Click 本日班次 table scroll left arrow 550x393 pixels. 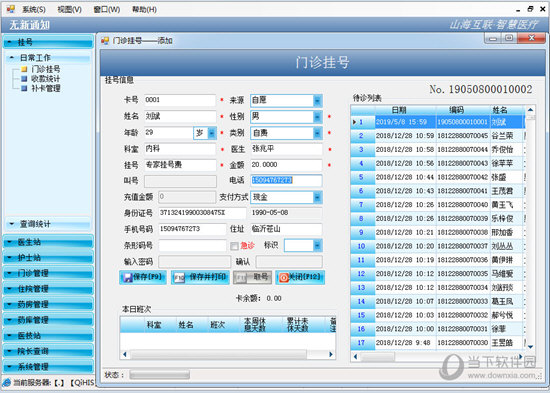125,354
